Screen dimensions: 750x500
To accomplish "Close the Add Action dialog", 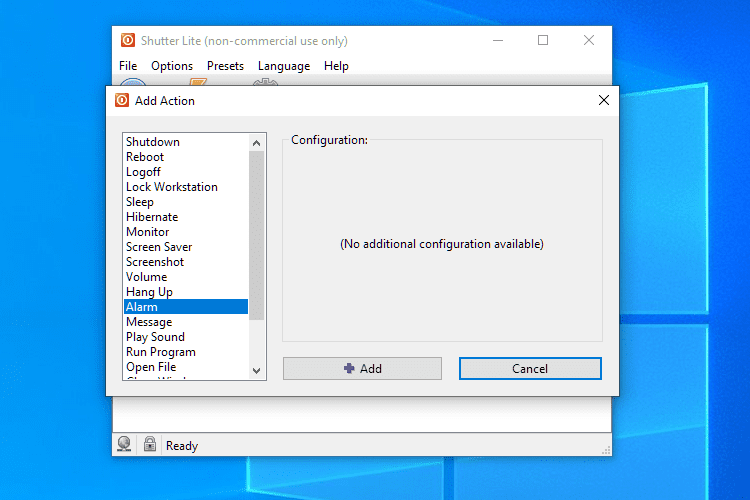I will (604, 100).
